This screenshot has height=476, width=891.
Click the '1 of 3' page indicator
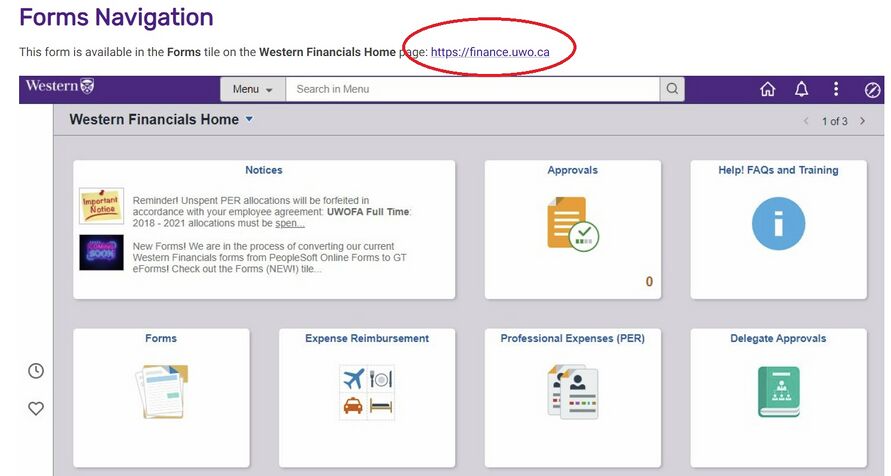click(834, 122)
